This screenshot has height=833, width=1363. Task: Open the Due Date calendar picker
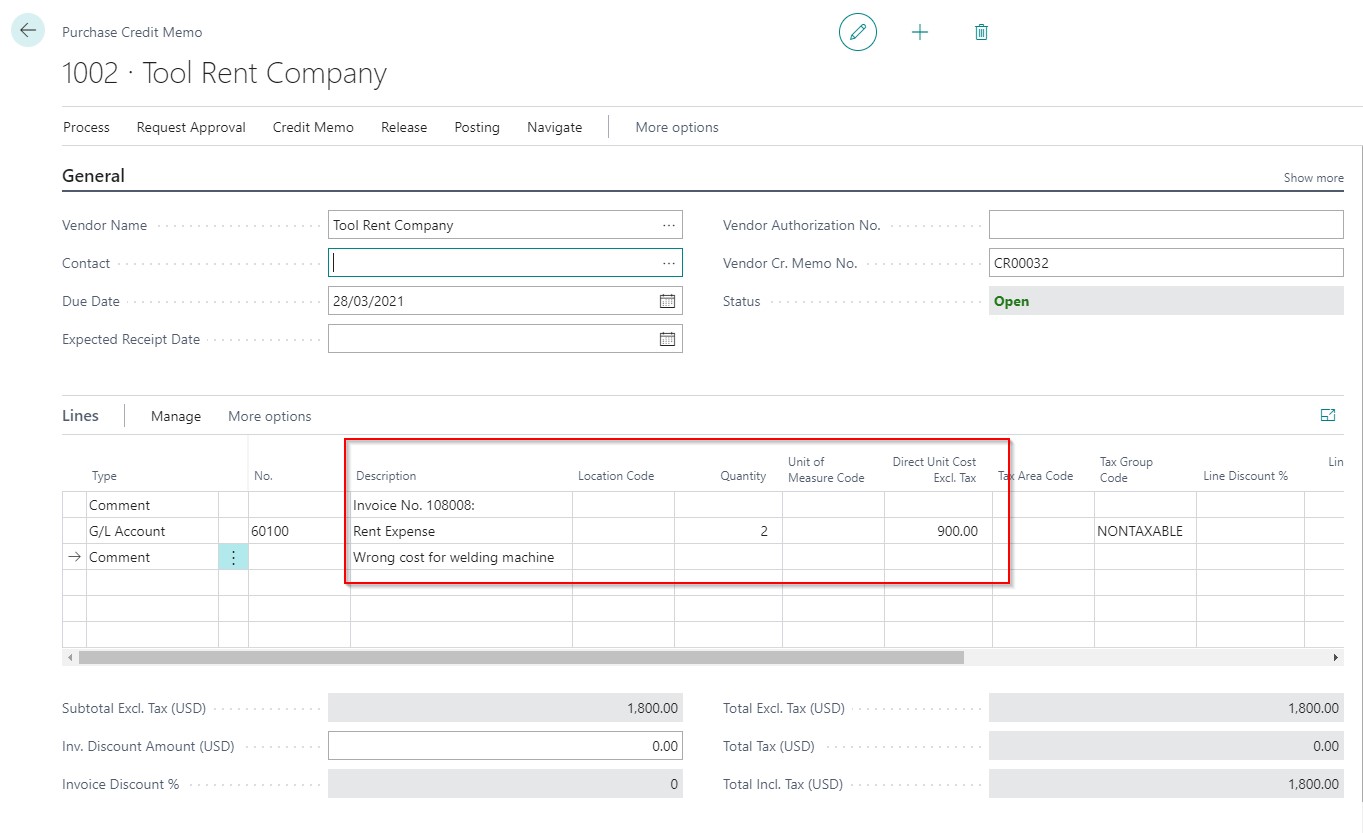click(667, 301)
